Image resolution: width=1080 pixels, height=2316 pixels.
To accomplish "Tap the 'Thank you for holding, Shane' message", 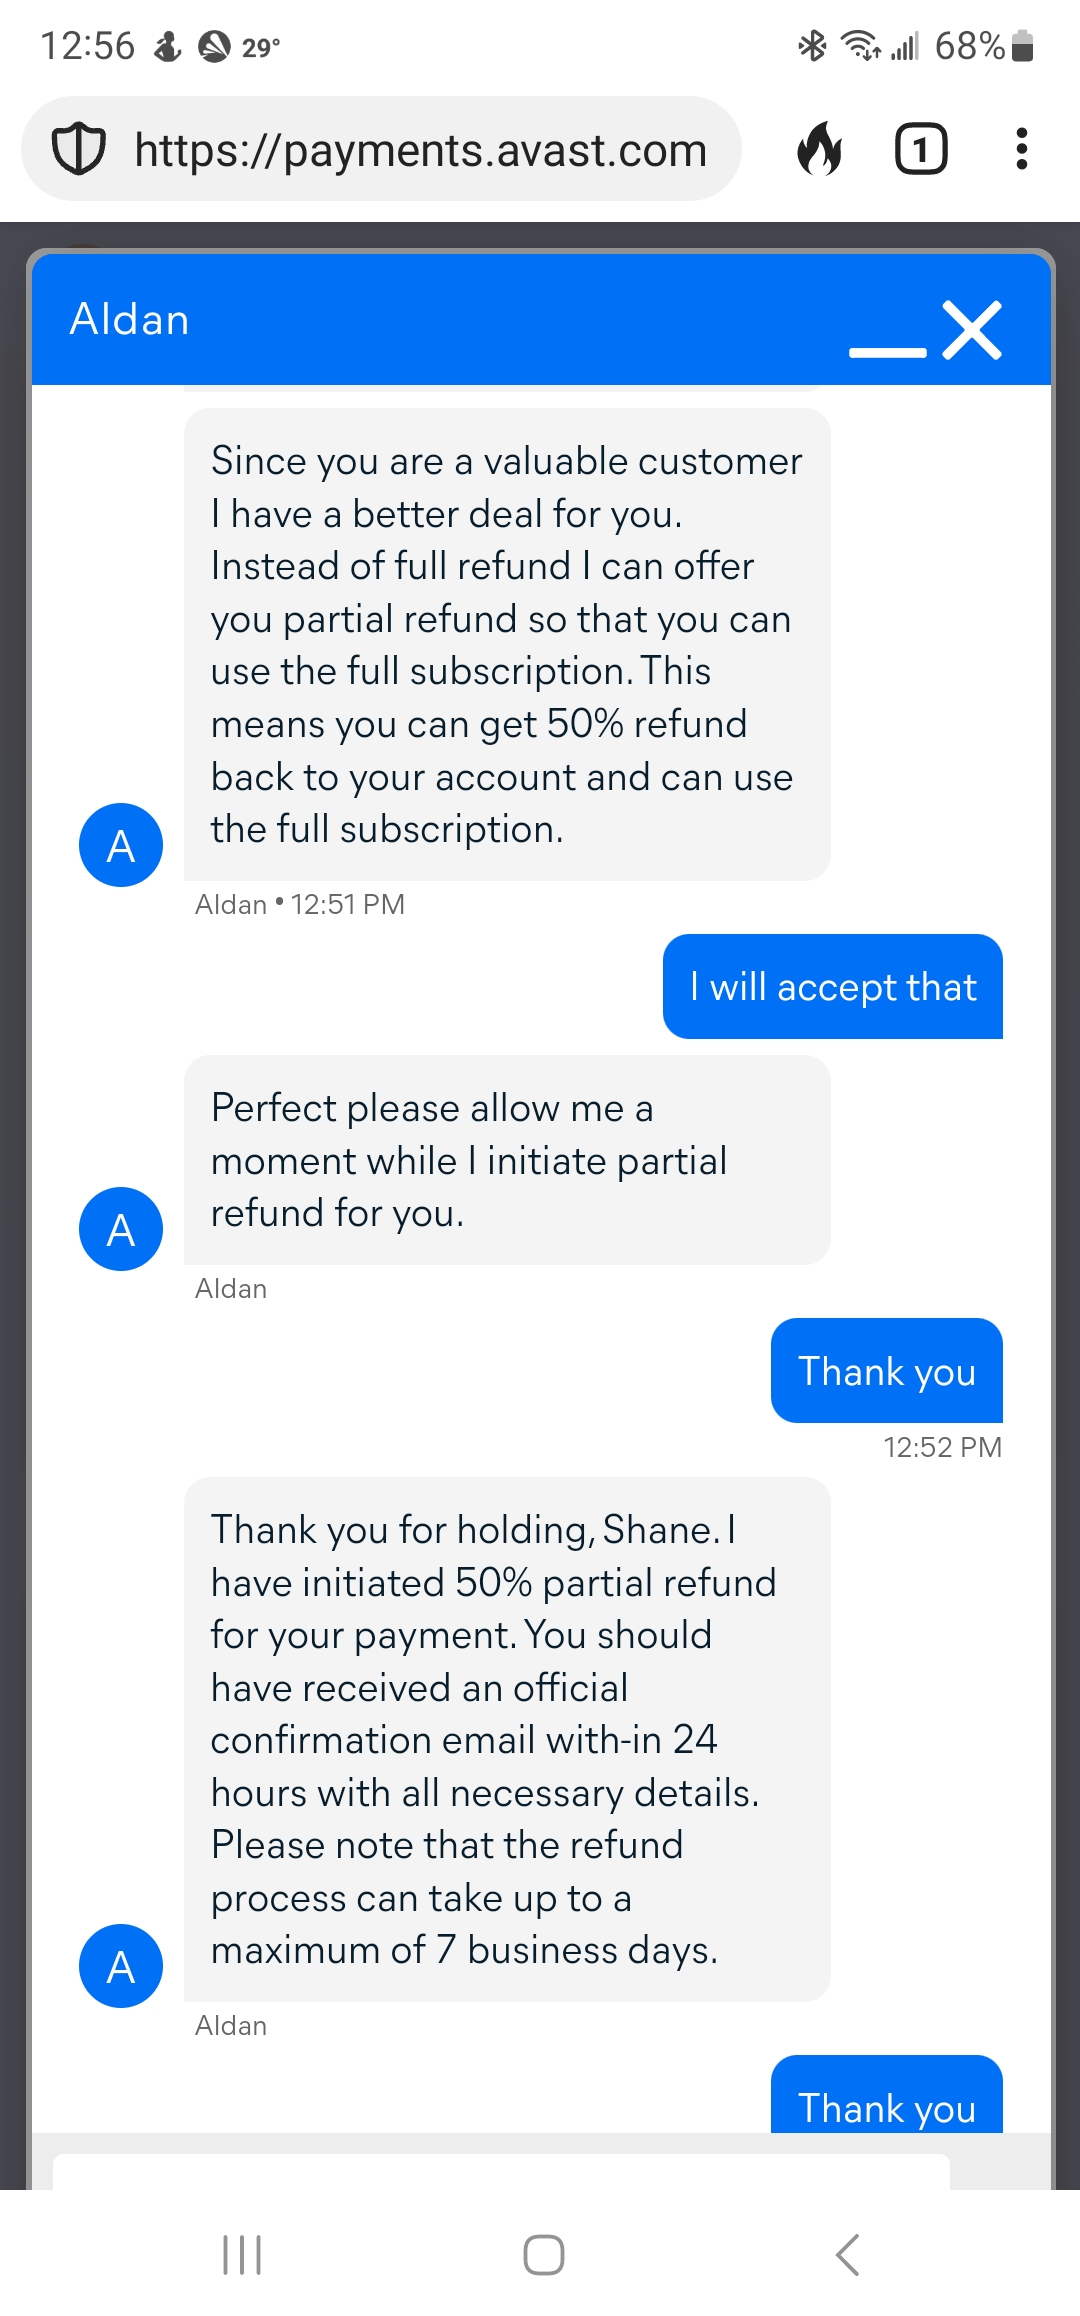I will 507,1740.
